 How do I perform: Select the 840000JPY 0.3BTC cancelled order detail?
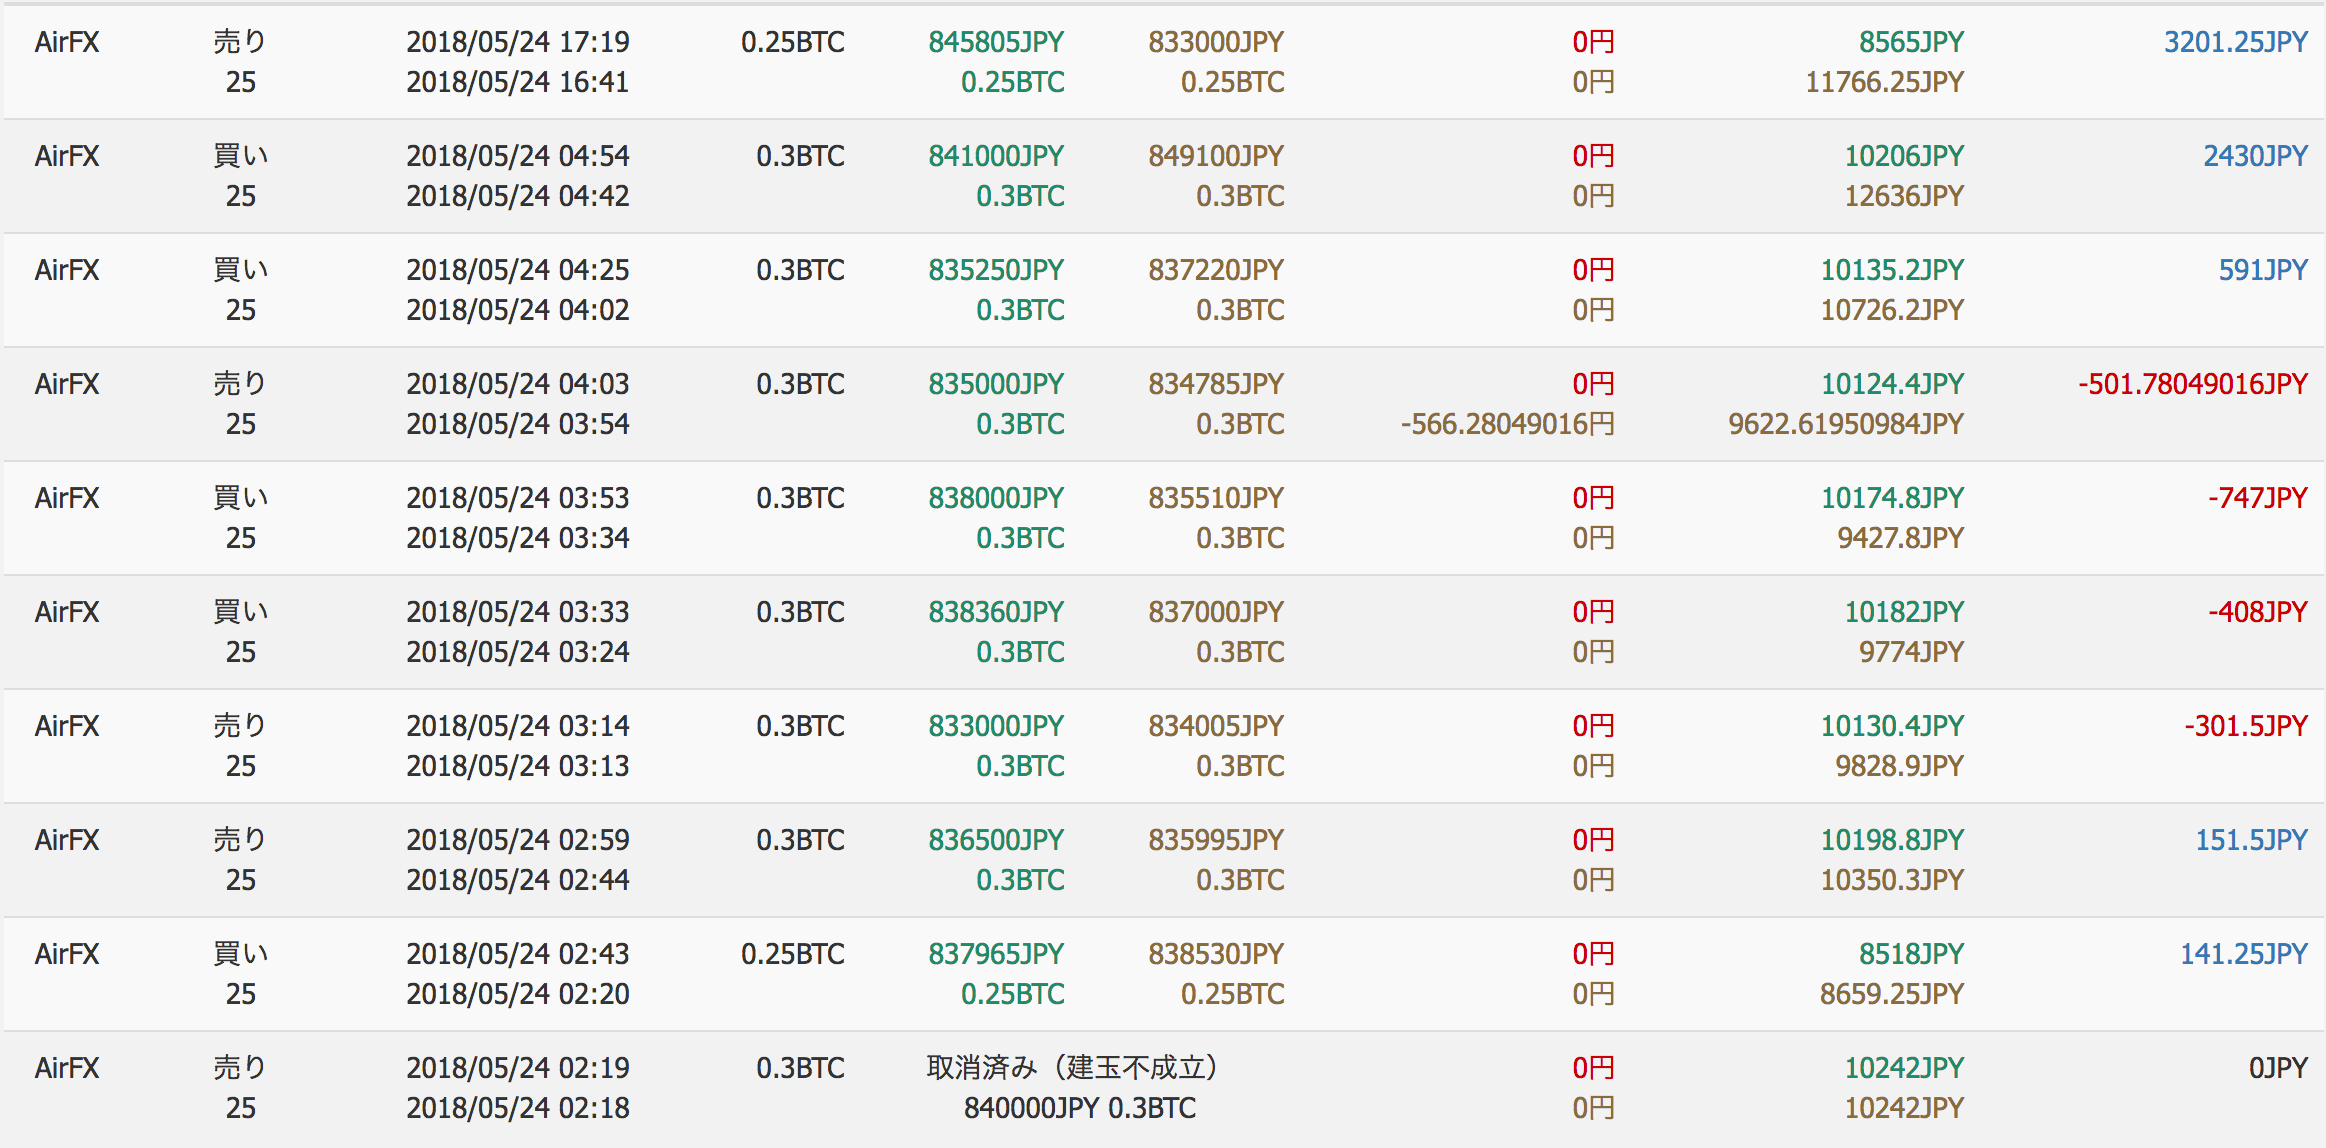click(x=1080, y=1108)
